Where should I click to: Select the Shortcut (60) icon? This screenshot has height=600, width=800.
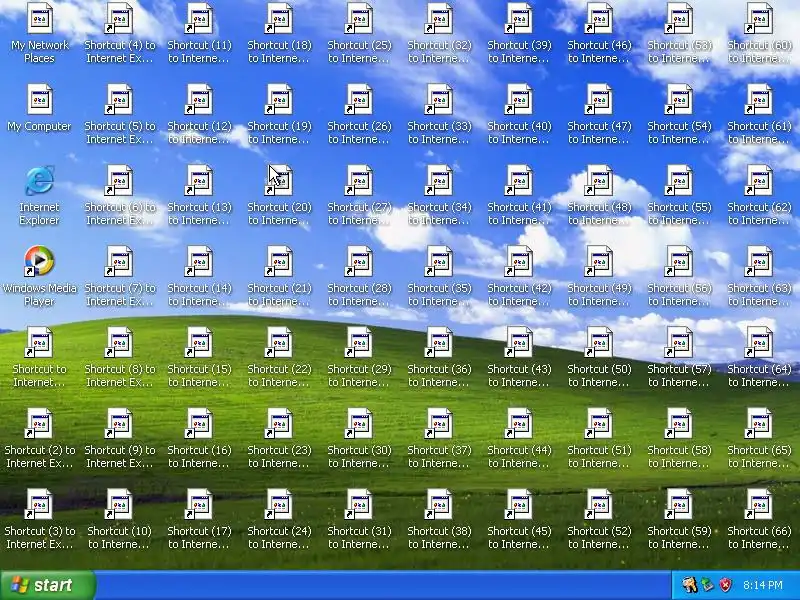click(x=760, y=18)
